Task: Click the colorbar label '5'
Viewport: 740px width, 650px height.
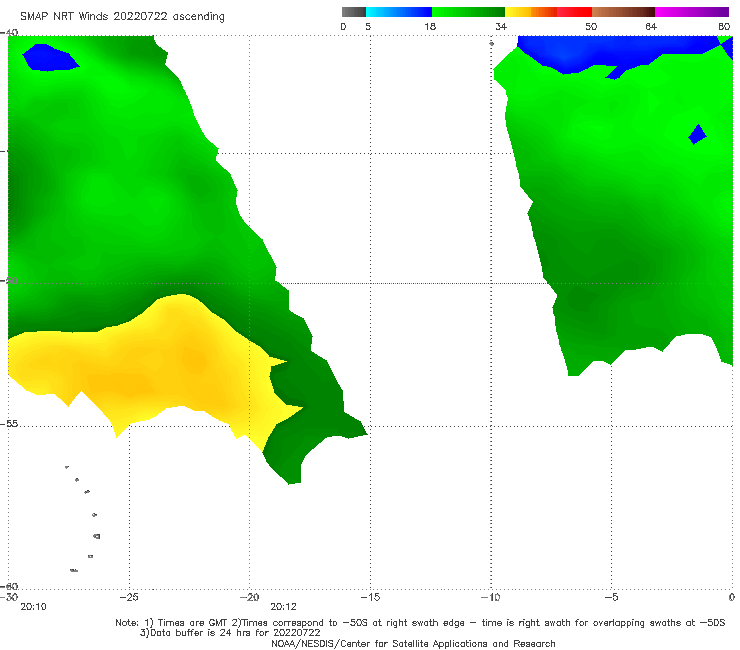Action: [368, 26]
